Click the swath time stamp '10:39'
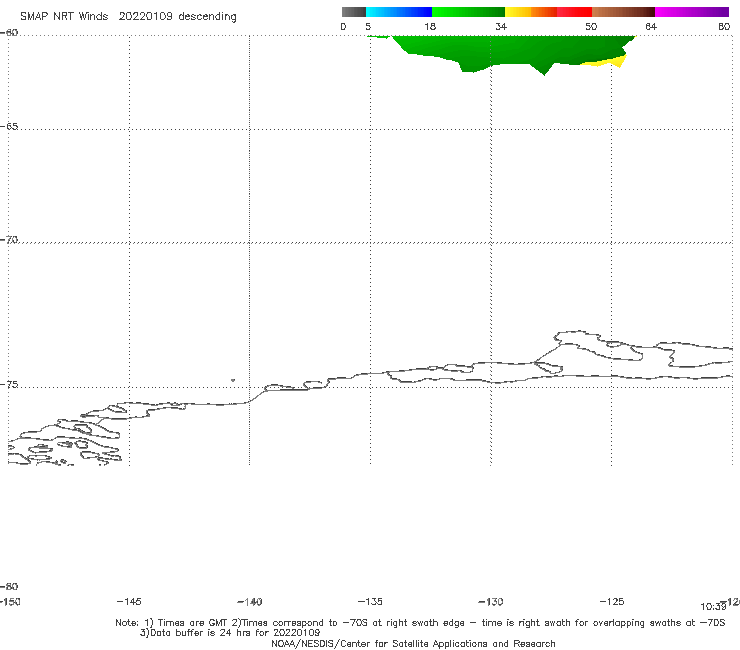The height and width of the screenshot is (650, 740). (x=713, y=607)
